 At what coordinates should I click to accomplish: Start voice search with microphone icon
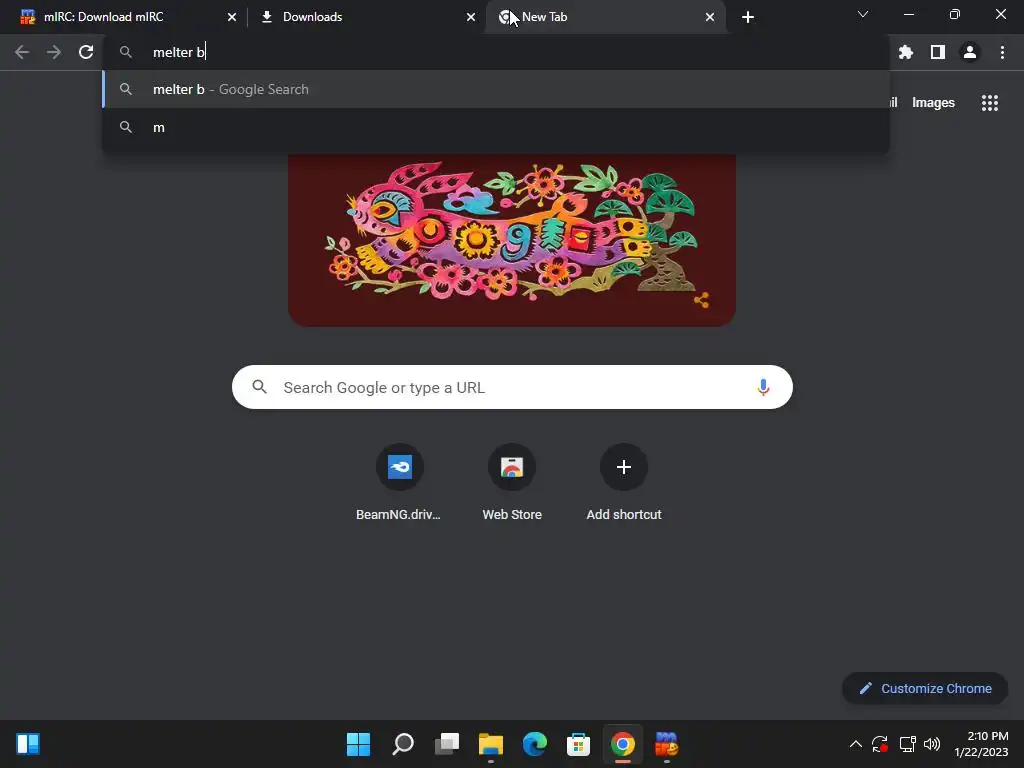[763, 387]
